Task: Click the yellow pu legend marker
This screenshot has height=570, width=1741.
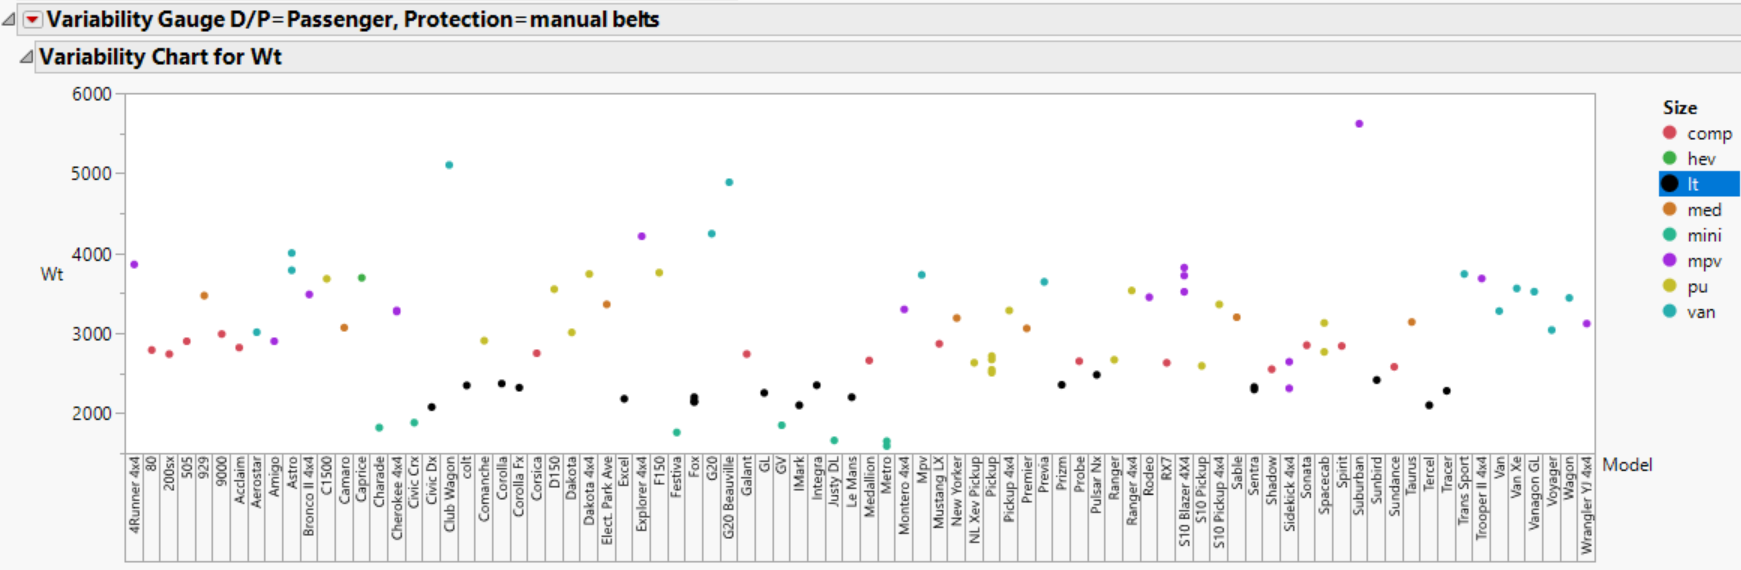Action: [1669, 286]
